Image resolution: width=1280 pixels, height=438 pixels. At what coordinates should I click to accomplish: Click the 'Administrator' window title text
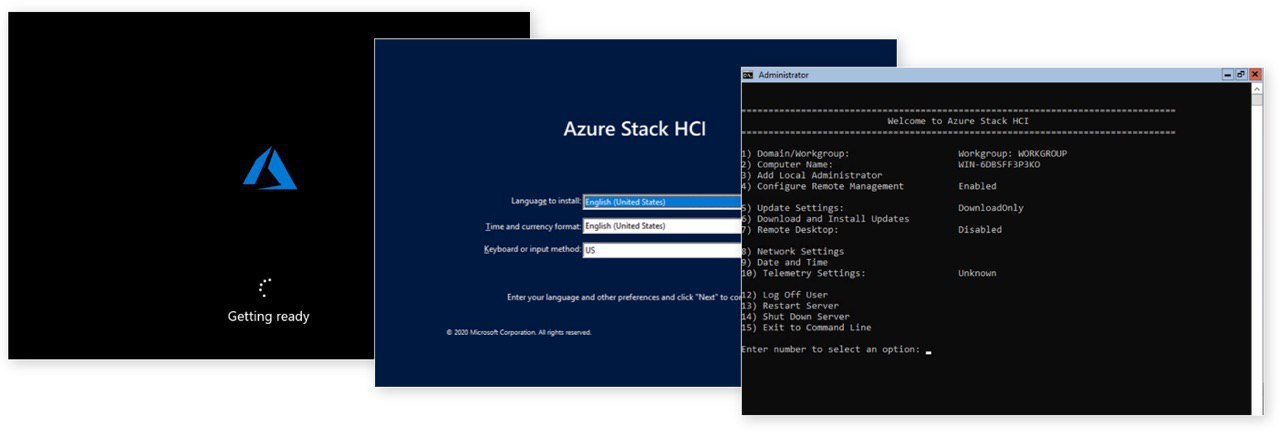(784, 75)
